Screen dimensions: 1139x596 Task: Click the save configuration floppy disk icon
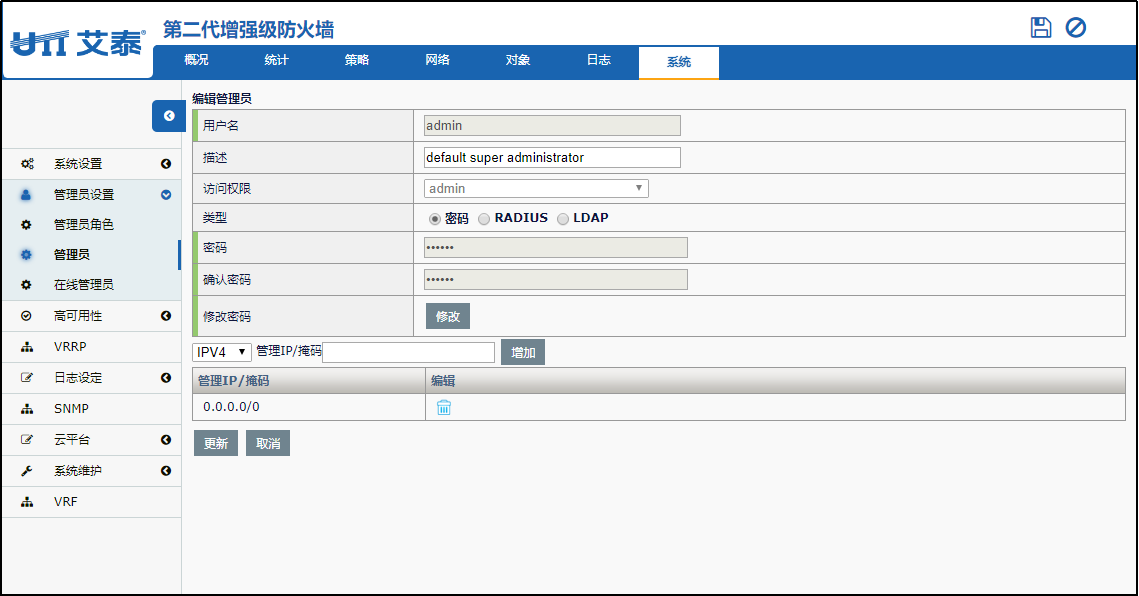1040,28
